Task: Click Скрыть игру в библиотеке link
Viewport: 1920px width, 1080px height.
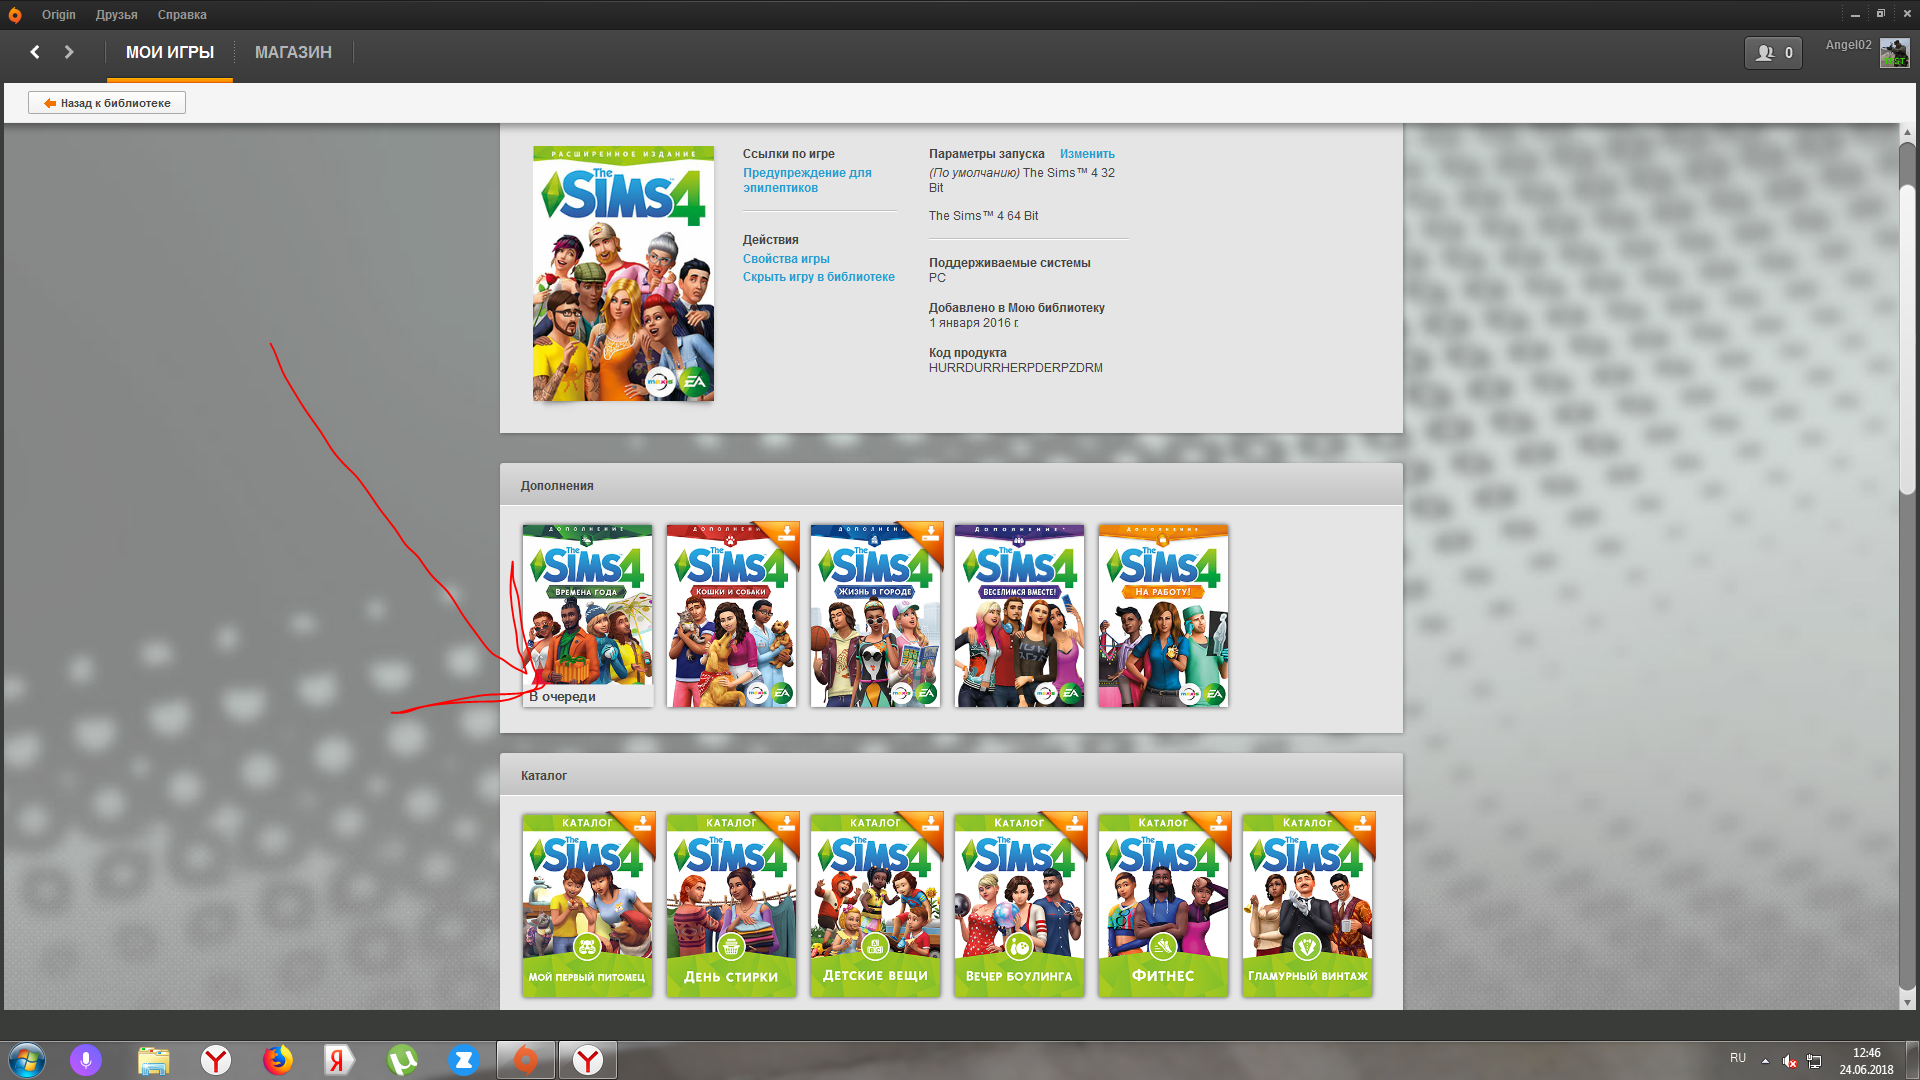Action: (x=818, y=277)
